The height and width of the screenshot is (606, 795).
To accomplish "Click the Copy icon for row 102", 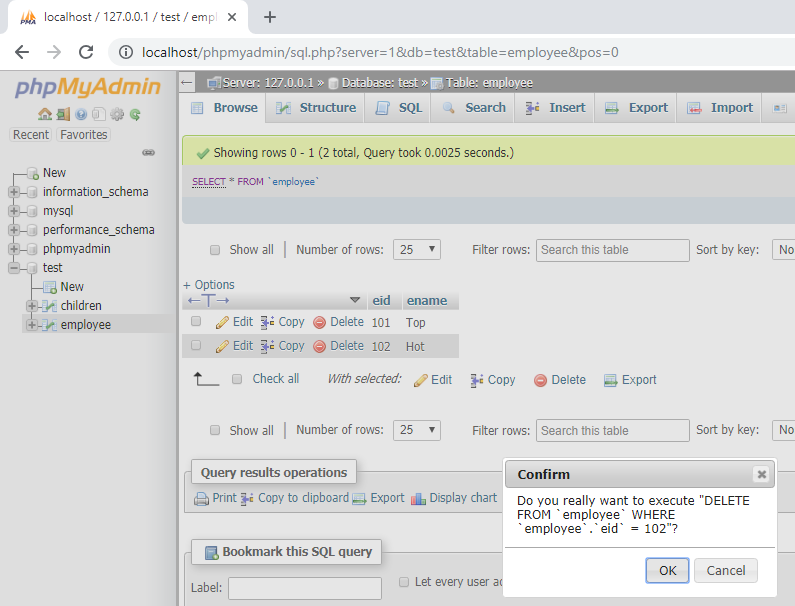I will pos(267,346).
